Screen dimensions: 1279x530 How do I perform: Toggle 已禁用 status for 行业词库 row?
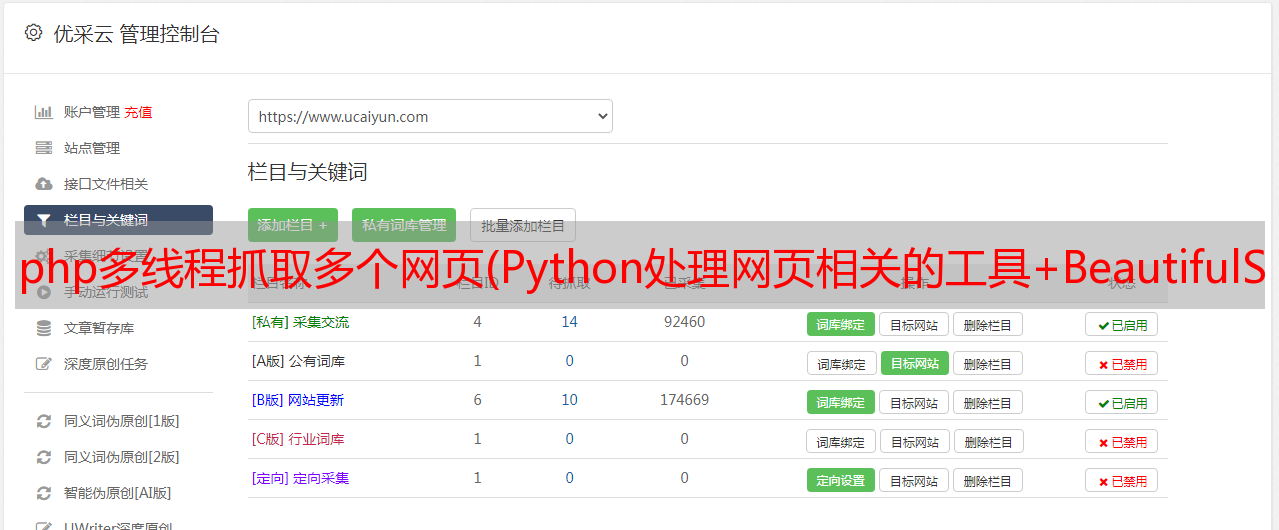1122,442
